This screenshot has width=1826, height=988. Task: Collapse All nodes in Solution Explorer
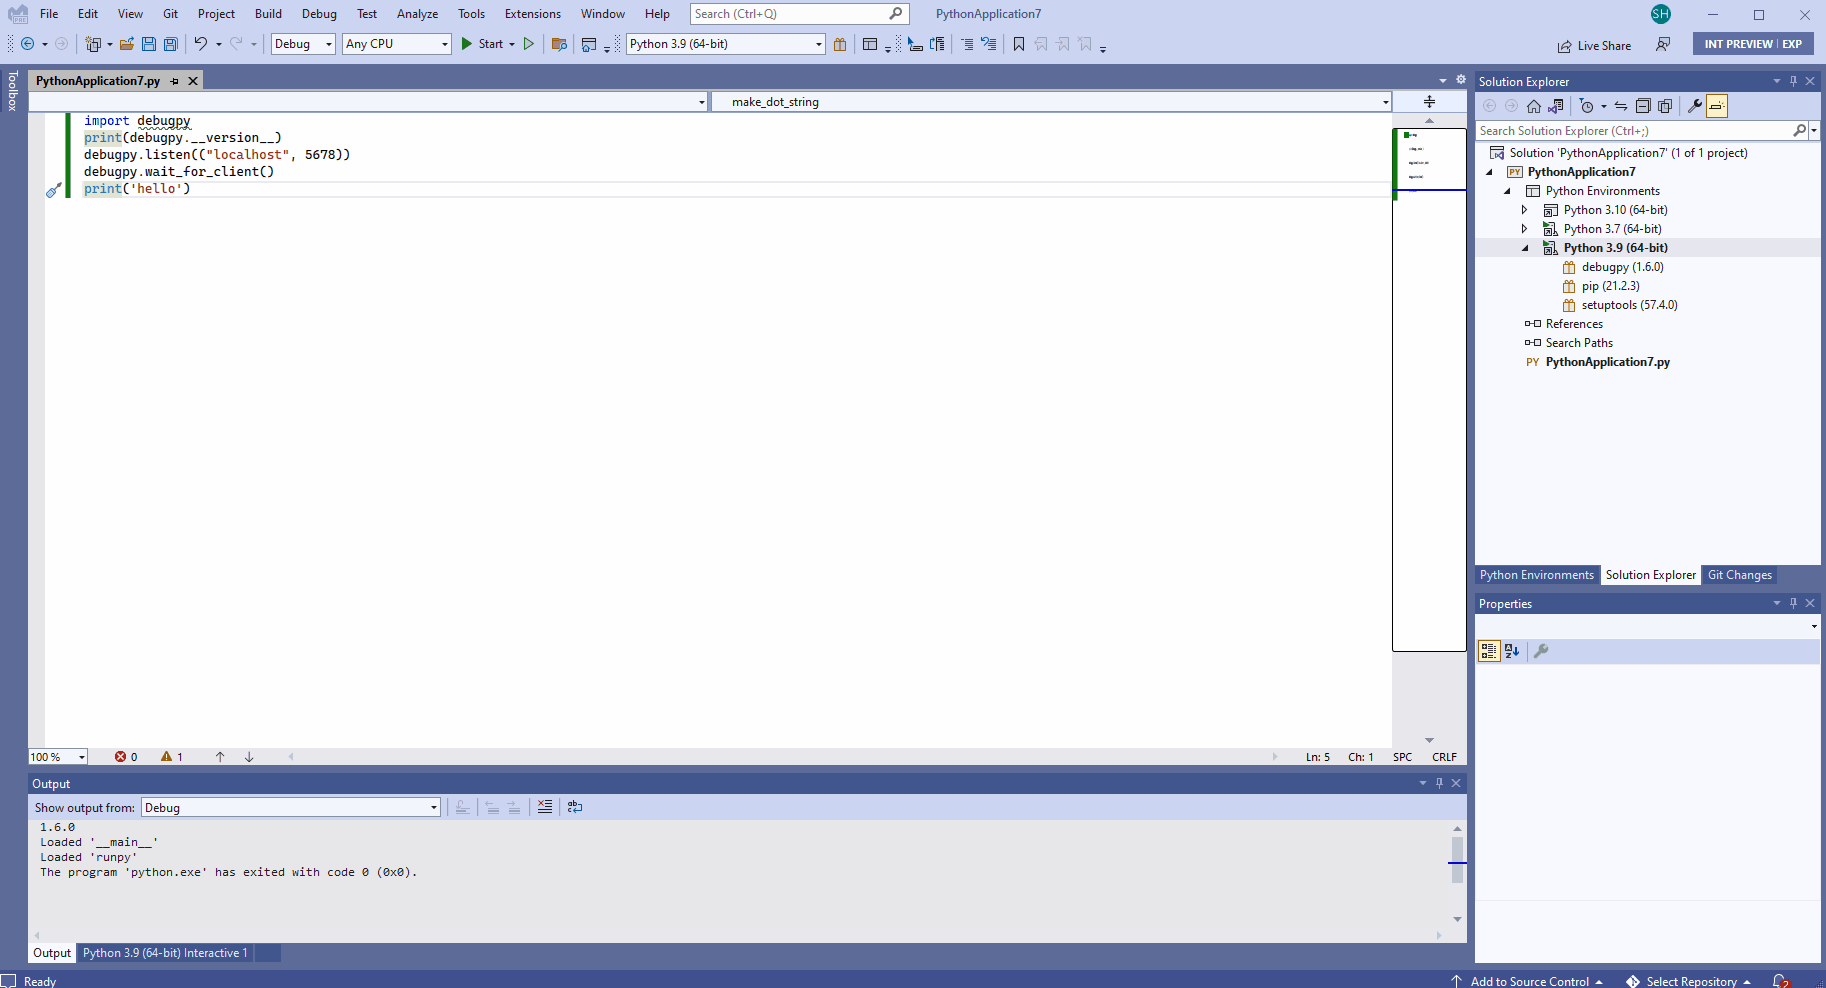click(1644, 105)
